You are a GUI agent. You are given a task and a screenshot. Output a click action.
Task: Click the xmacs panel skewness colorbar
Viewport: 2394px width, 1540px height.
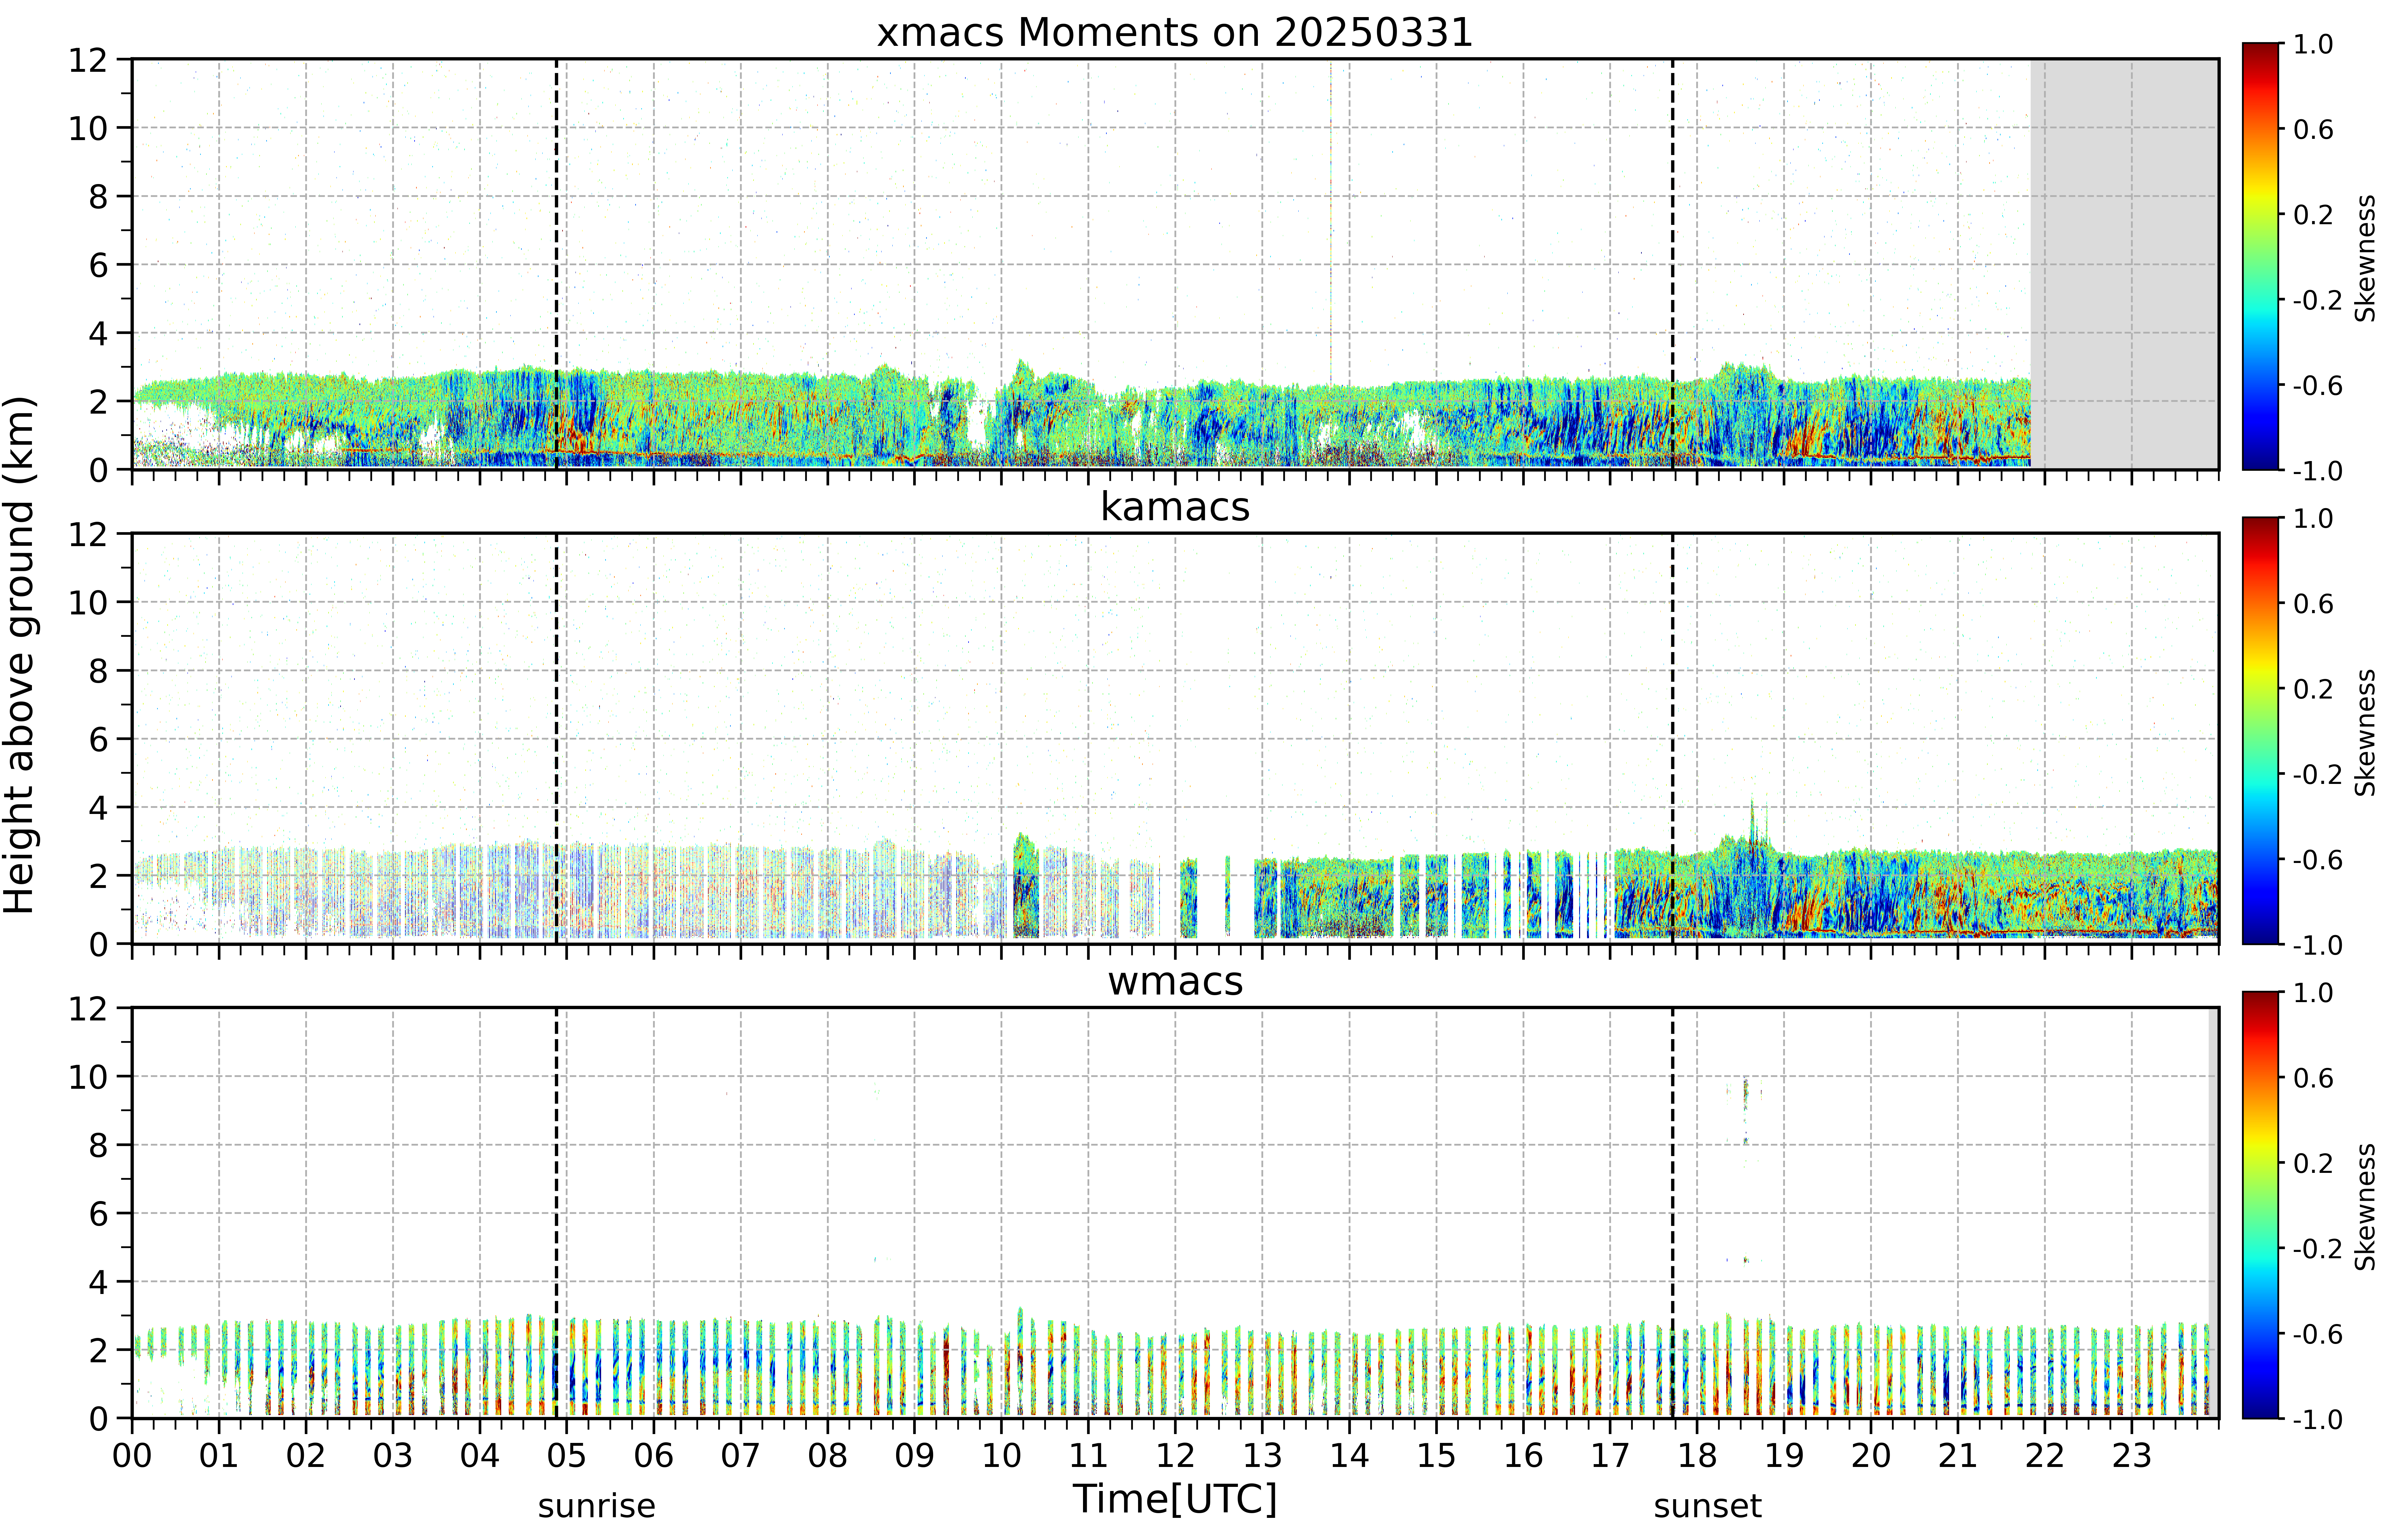[2260, 256]
